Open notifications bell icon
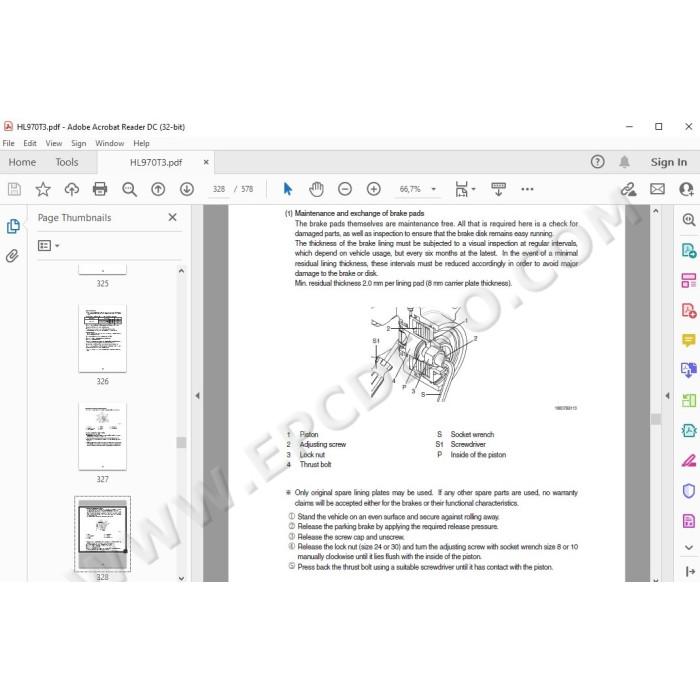 tap(624, 162)
